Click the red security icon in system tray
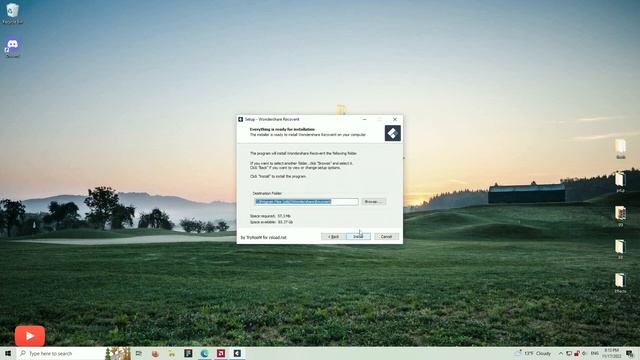The width and height of the screenshot is (640, 360). [577, 353]
